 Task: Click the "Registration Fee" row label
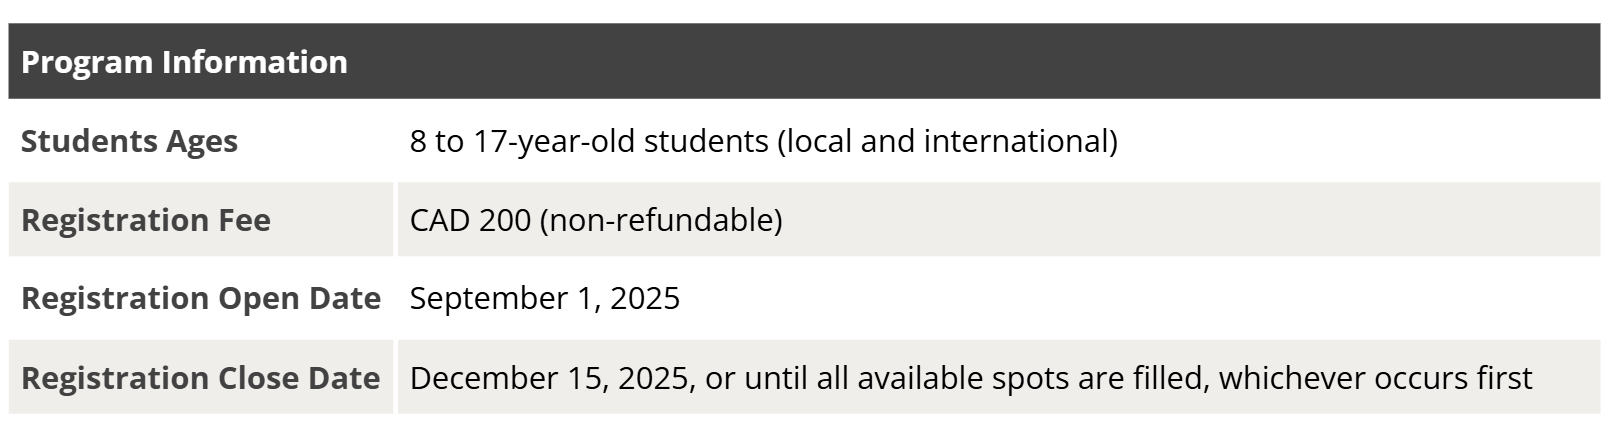[146, 220]
